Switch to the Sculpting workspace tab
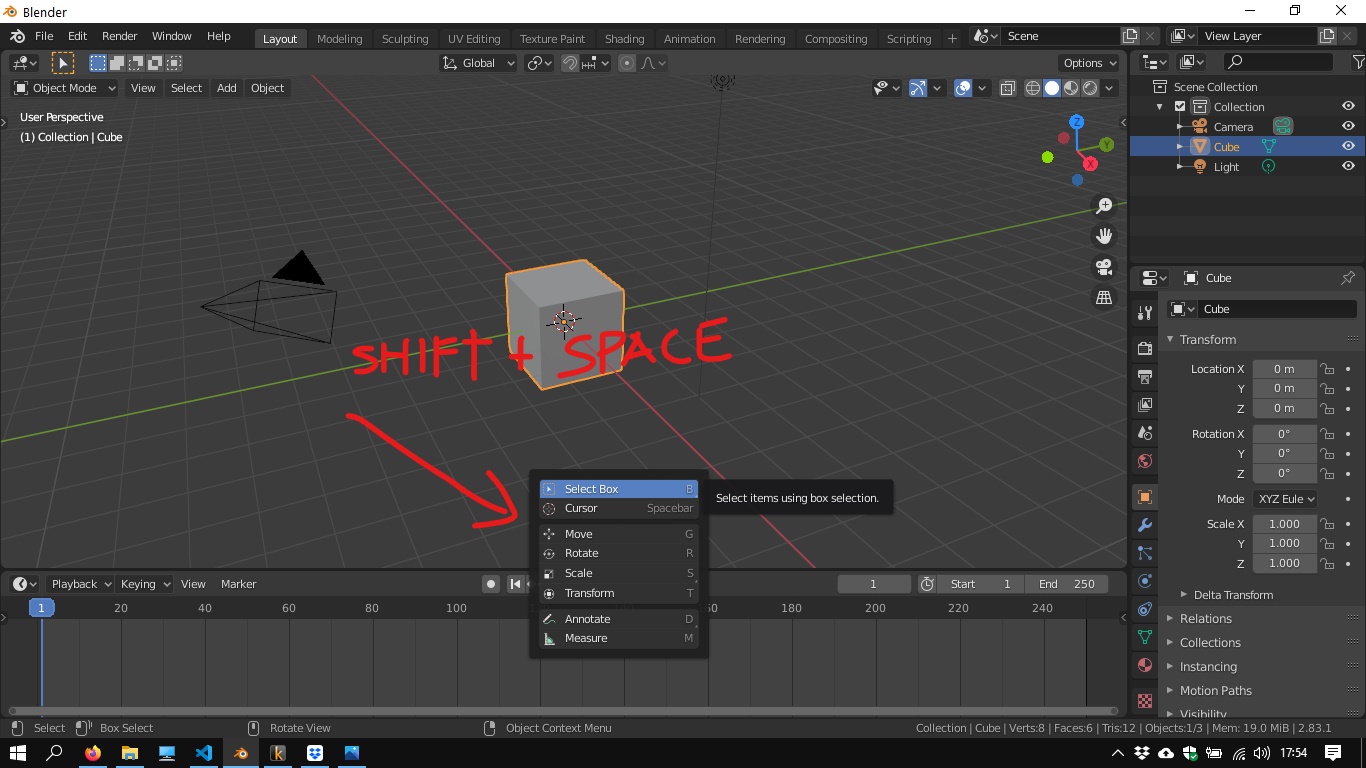The width and height of the screenshot is (1366, 768). click(x=404, y=39)
